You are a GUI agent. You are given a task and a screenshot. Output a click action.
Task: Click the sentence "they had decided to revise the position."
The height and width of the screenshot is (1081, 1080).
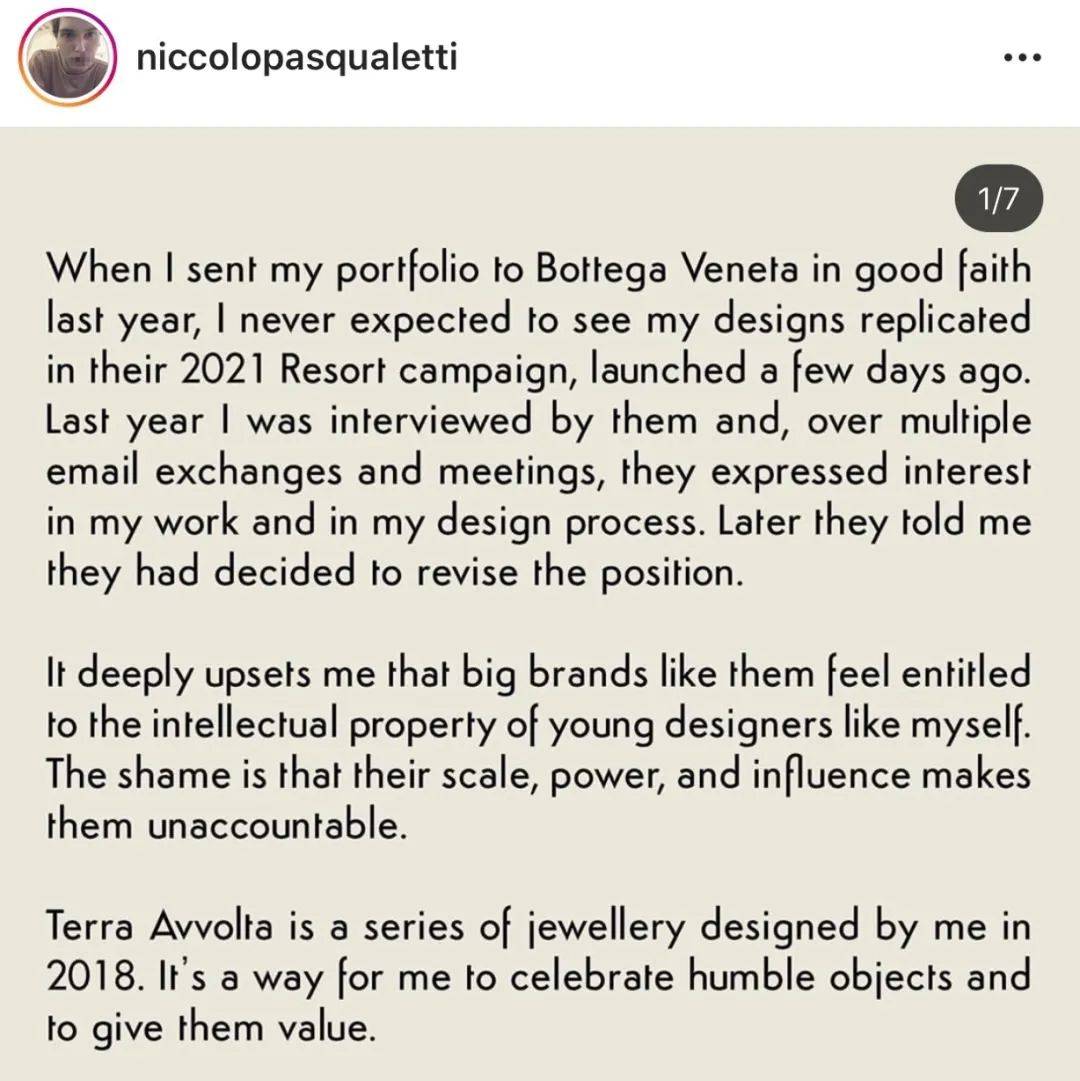pyautogui.click(x=395, y=574)
